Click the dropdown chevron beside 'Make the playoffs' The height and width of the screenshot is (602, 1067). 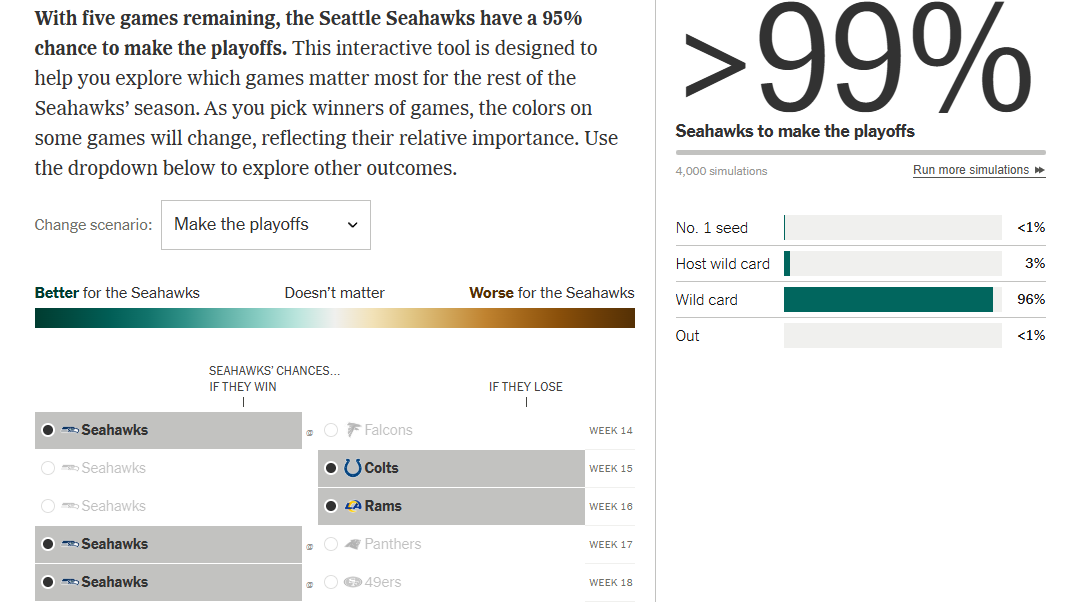[x=352, y=225]
